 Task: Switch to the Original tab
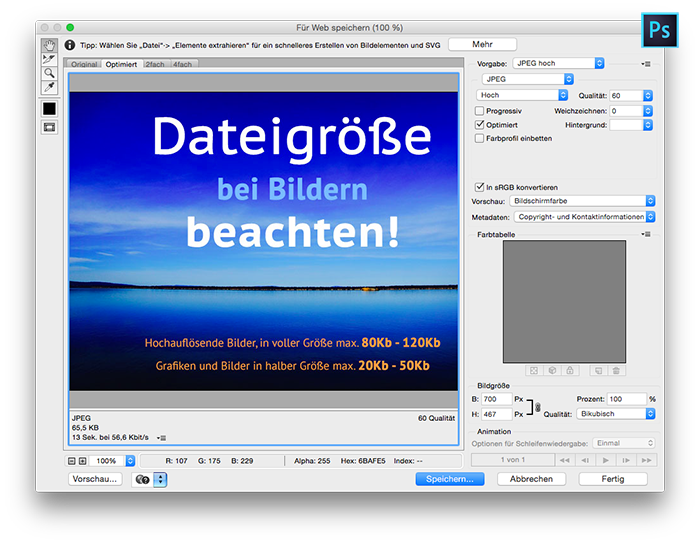click(84, 64)
